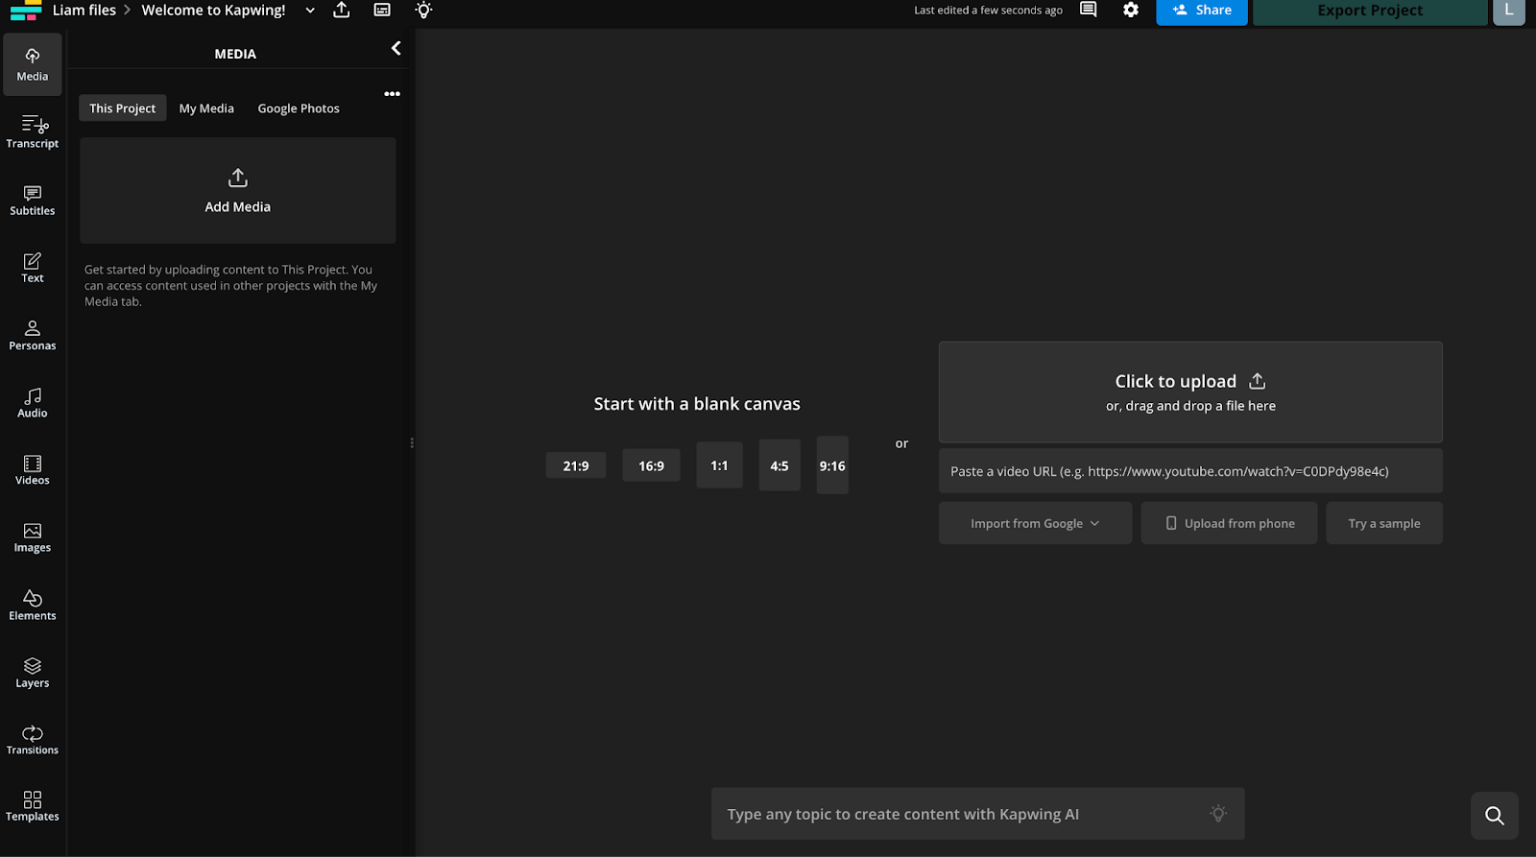Browse the Templates sidebar section

(32, 807)
